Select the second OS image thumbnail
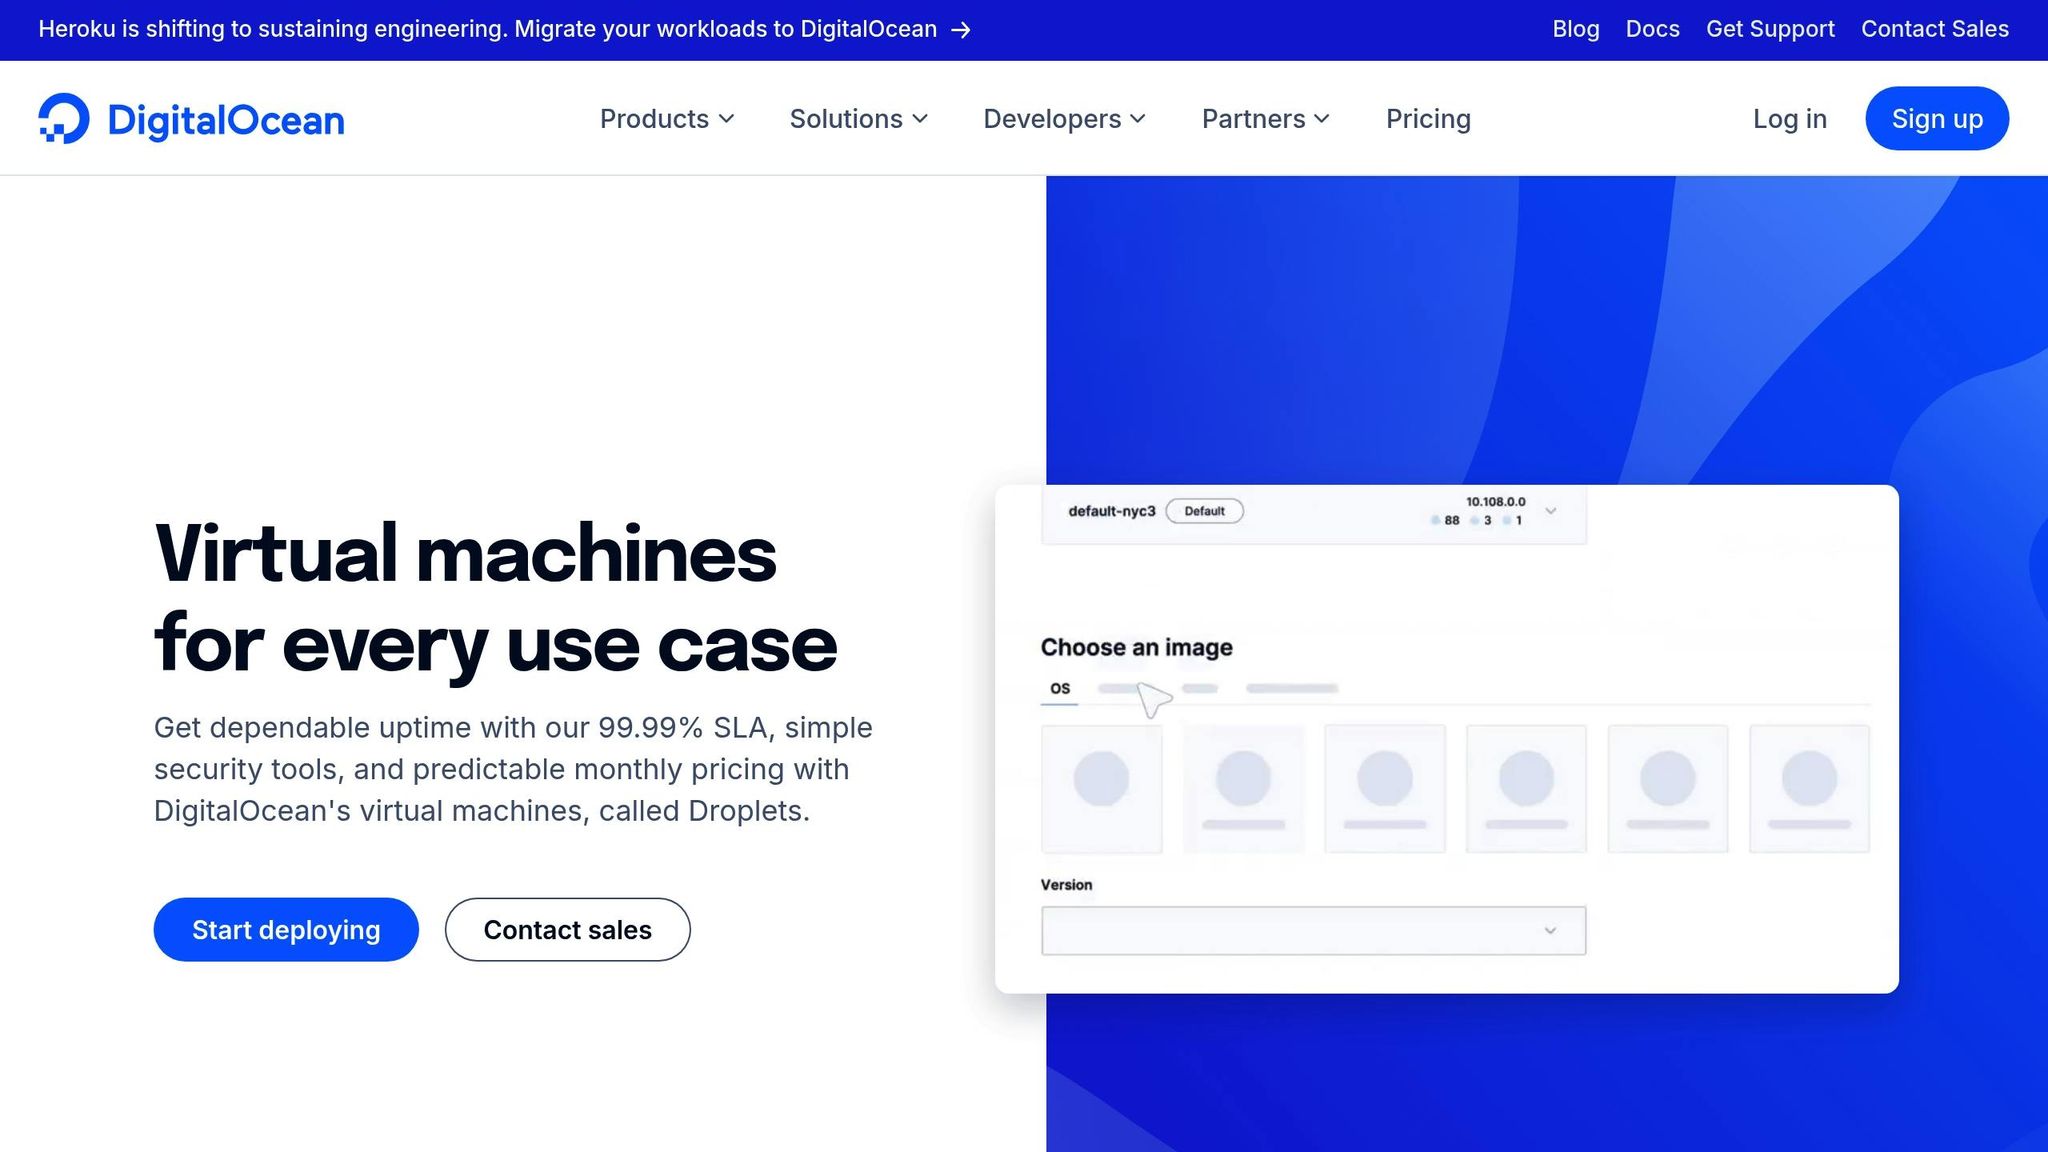Viewport: 2048px width, 1152px height. tap(1243, 788)
